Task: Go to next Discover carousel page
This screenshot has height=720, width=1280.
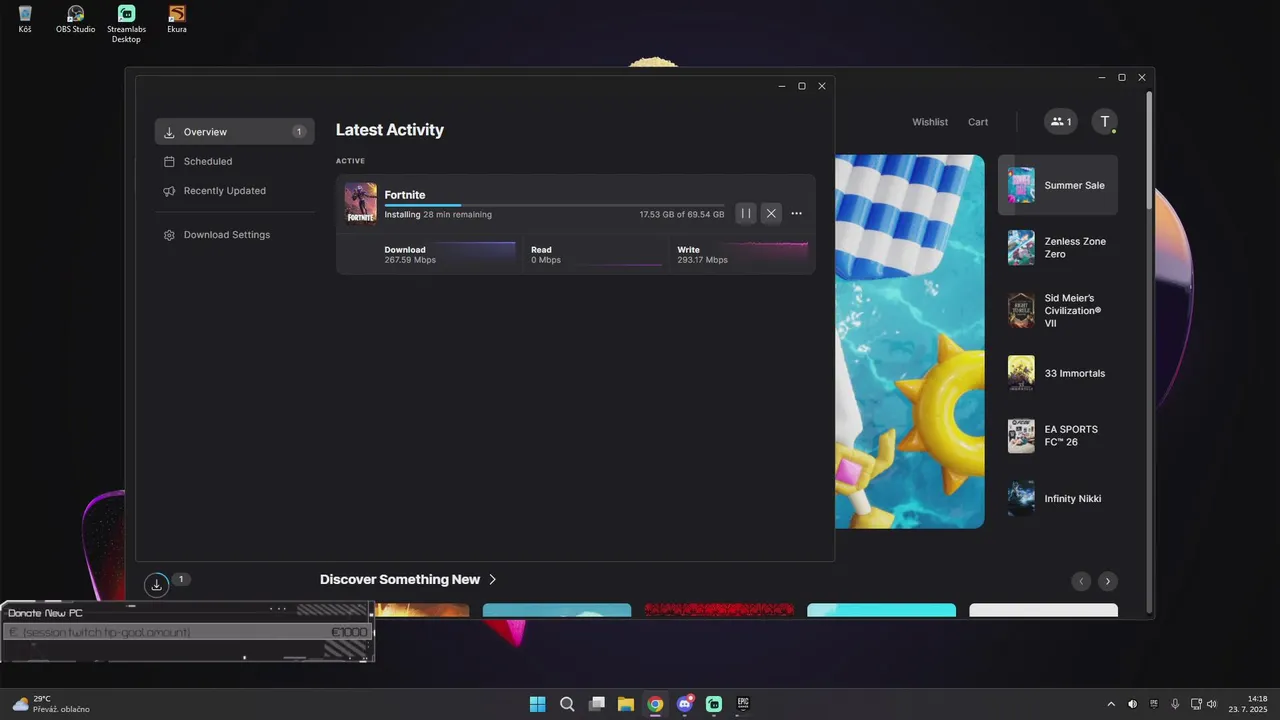Action: (1107, 581)
